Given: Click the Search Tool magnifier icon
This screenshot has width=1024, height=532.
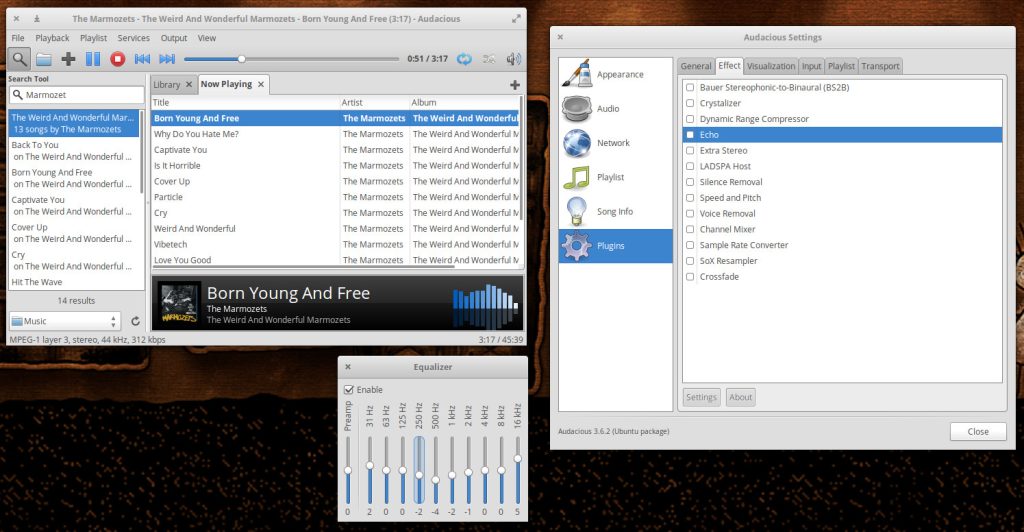Looking at the screenshot, I should [x=20, y=59].
